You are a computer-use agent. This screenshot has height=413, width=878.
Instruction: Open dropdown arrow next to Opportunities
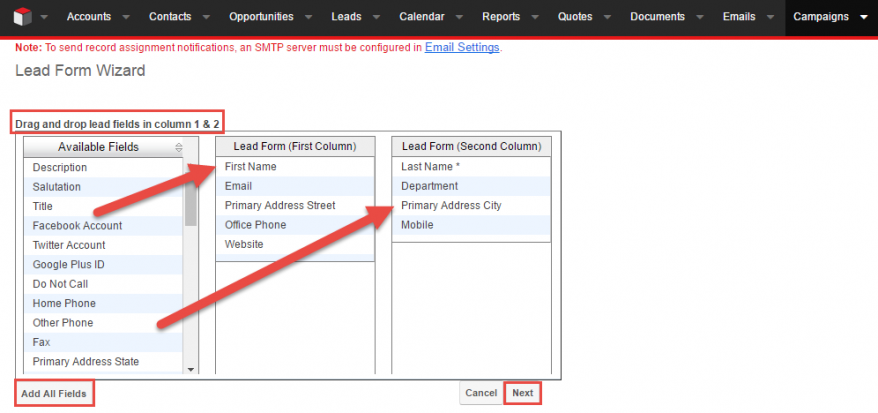(x=308, y=17)
